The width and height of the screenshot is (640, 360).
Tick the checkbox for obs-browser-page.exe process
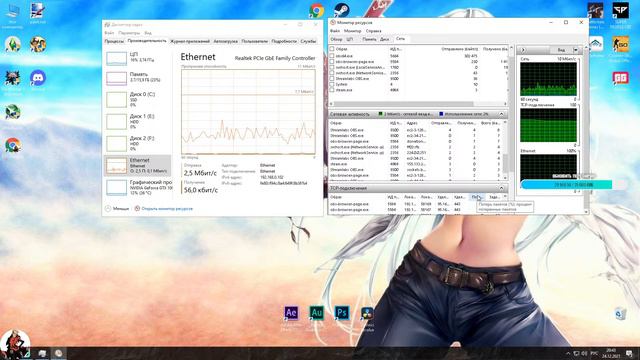pyautogui.click(x=332, y=62)
